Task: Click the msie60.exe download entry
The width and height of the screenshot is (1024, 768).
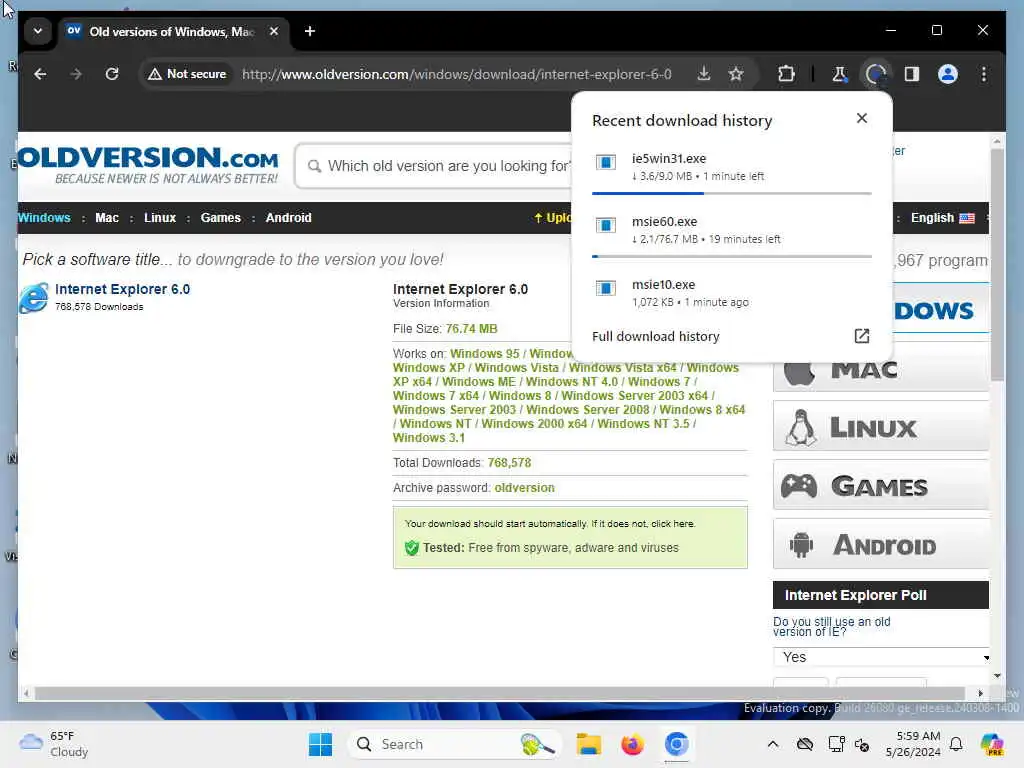Action: (731, 230)
